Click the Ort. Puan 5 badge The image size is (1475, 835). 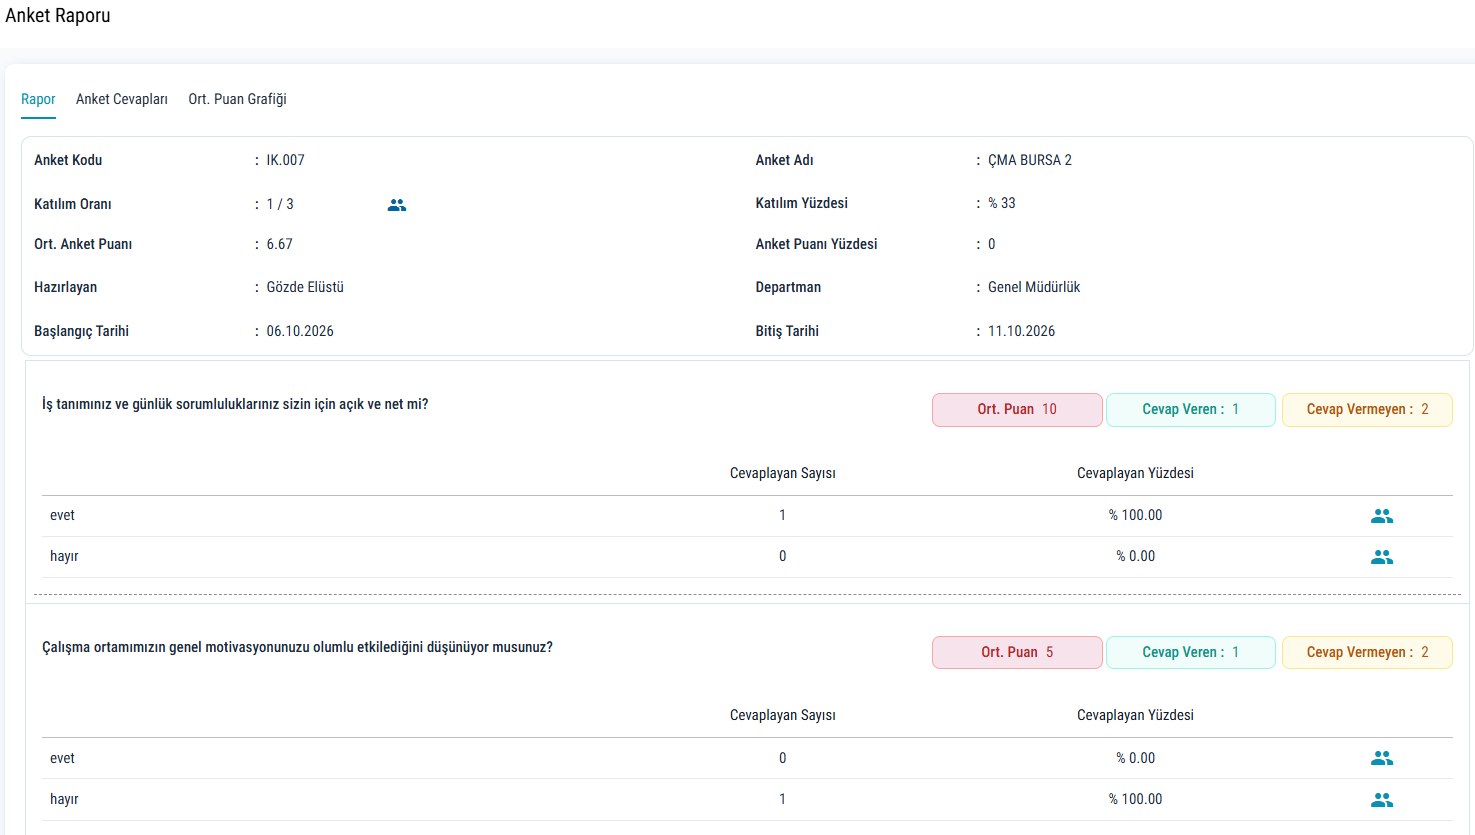1017,653
